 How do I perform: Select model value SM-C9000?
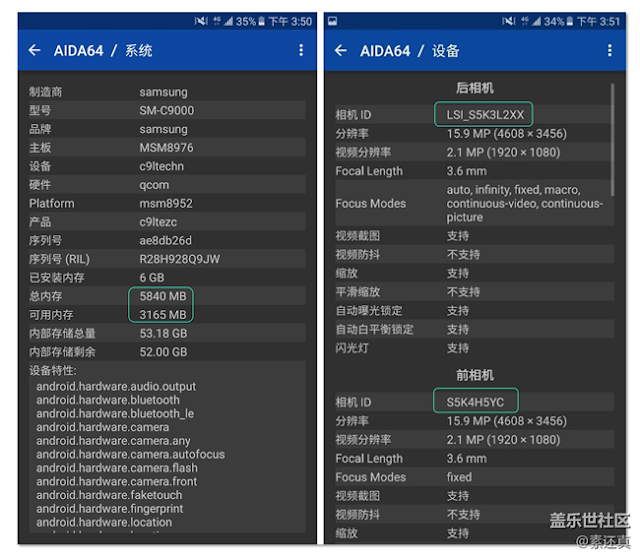[x=167, y=110]
